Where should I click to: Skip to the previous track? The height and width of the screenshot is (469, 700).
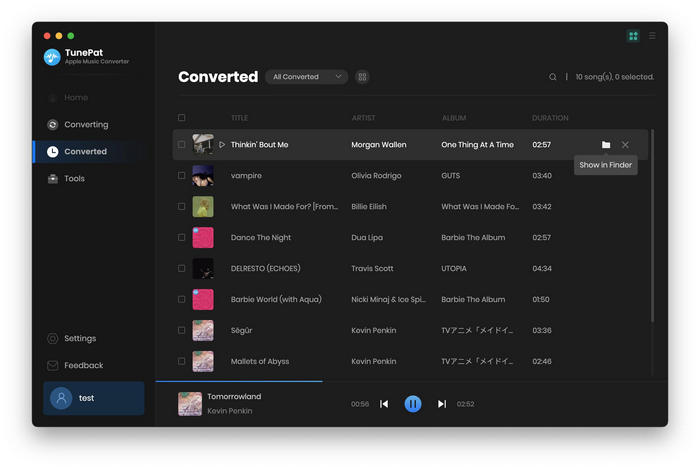[x=384, y=404]
